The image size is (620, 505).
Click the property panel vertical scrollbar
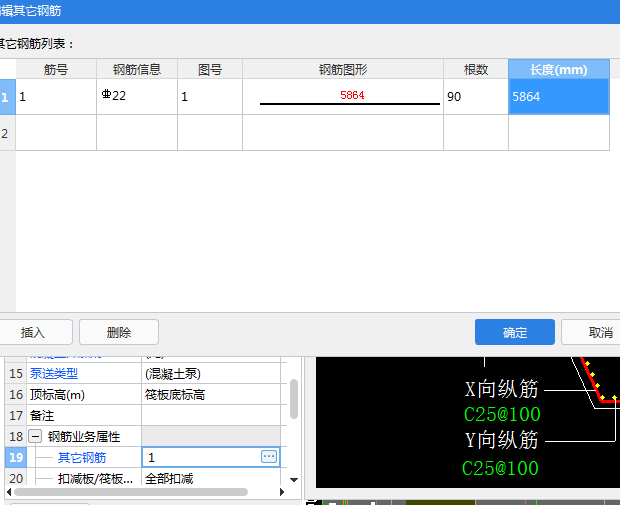pos(293,399)
